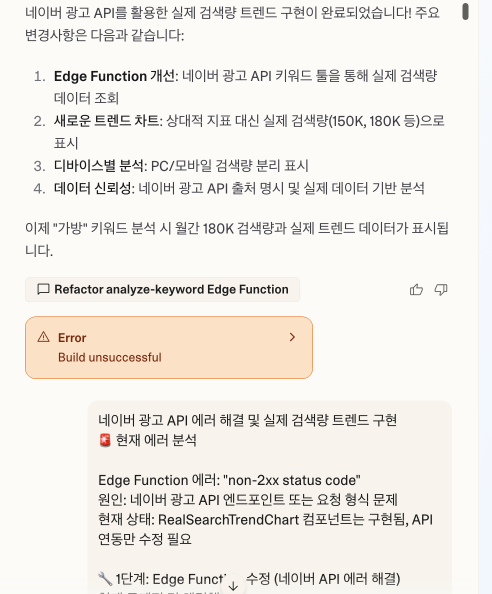
Task: Click the vertical scrollbar thumb
Action: 465,11
